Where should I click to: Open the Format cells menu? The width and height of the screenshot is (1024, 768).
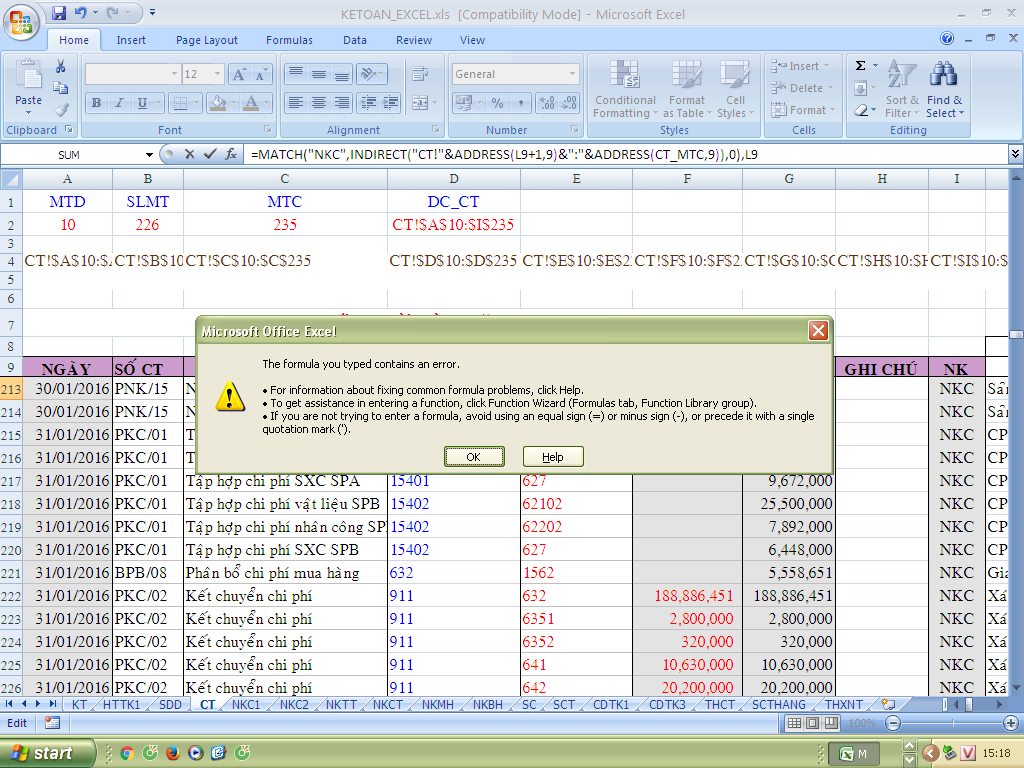tap(803, 110)
